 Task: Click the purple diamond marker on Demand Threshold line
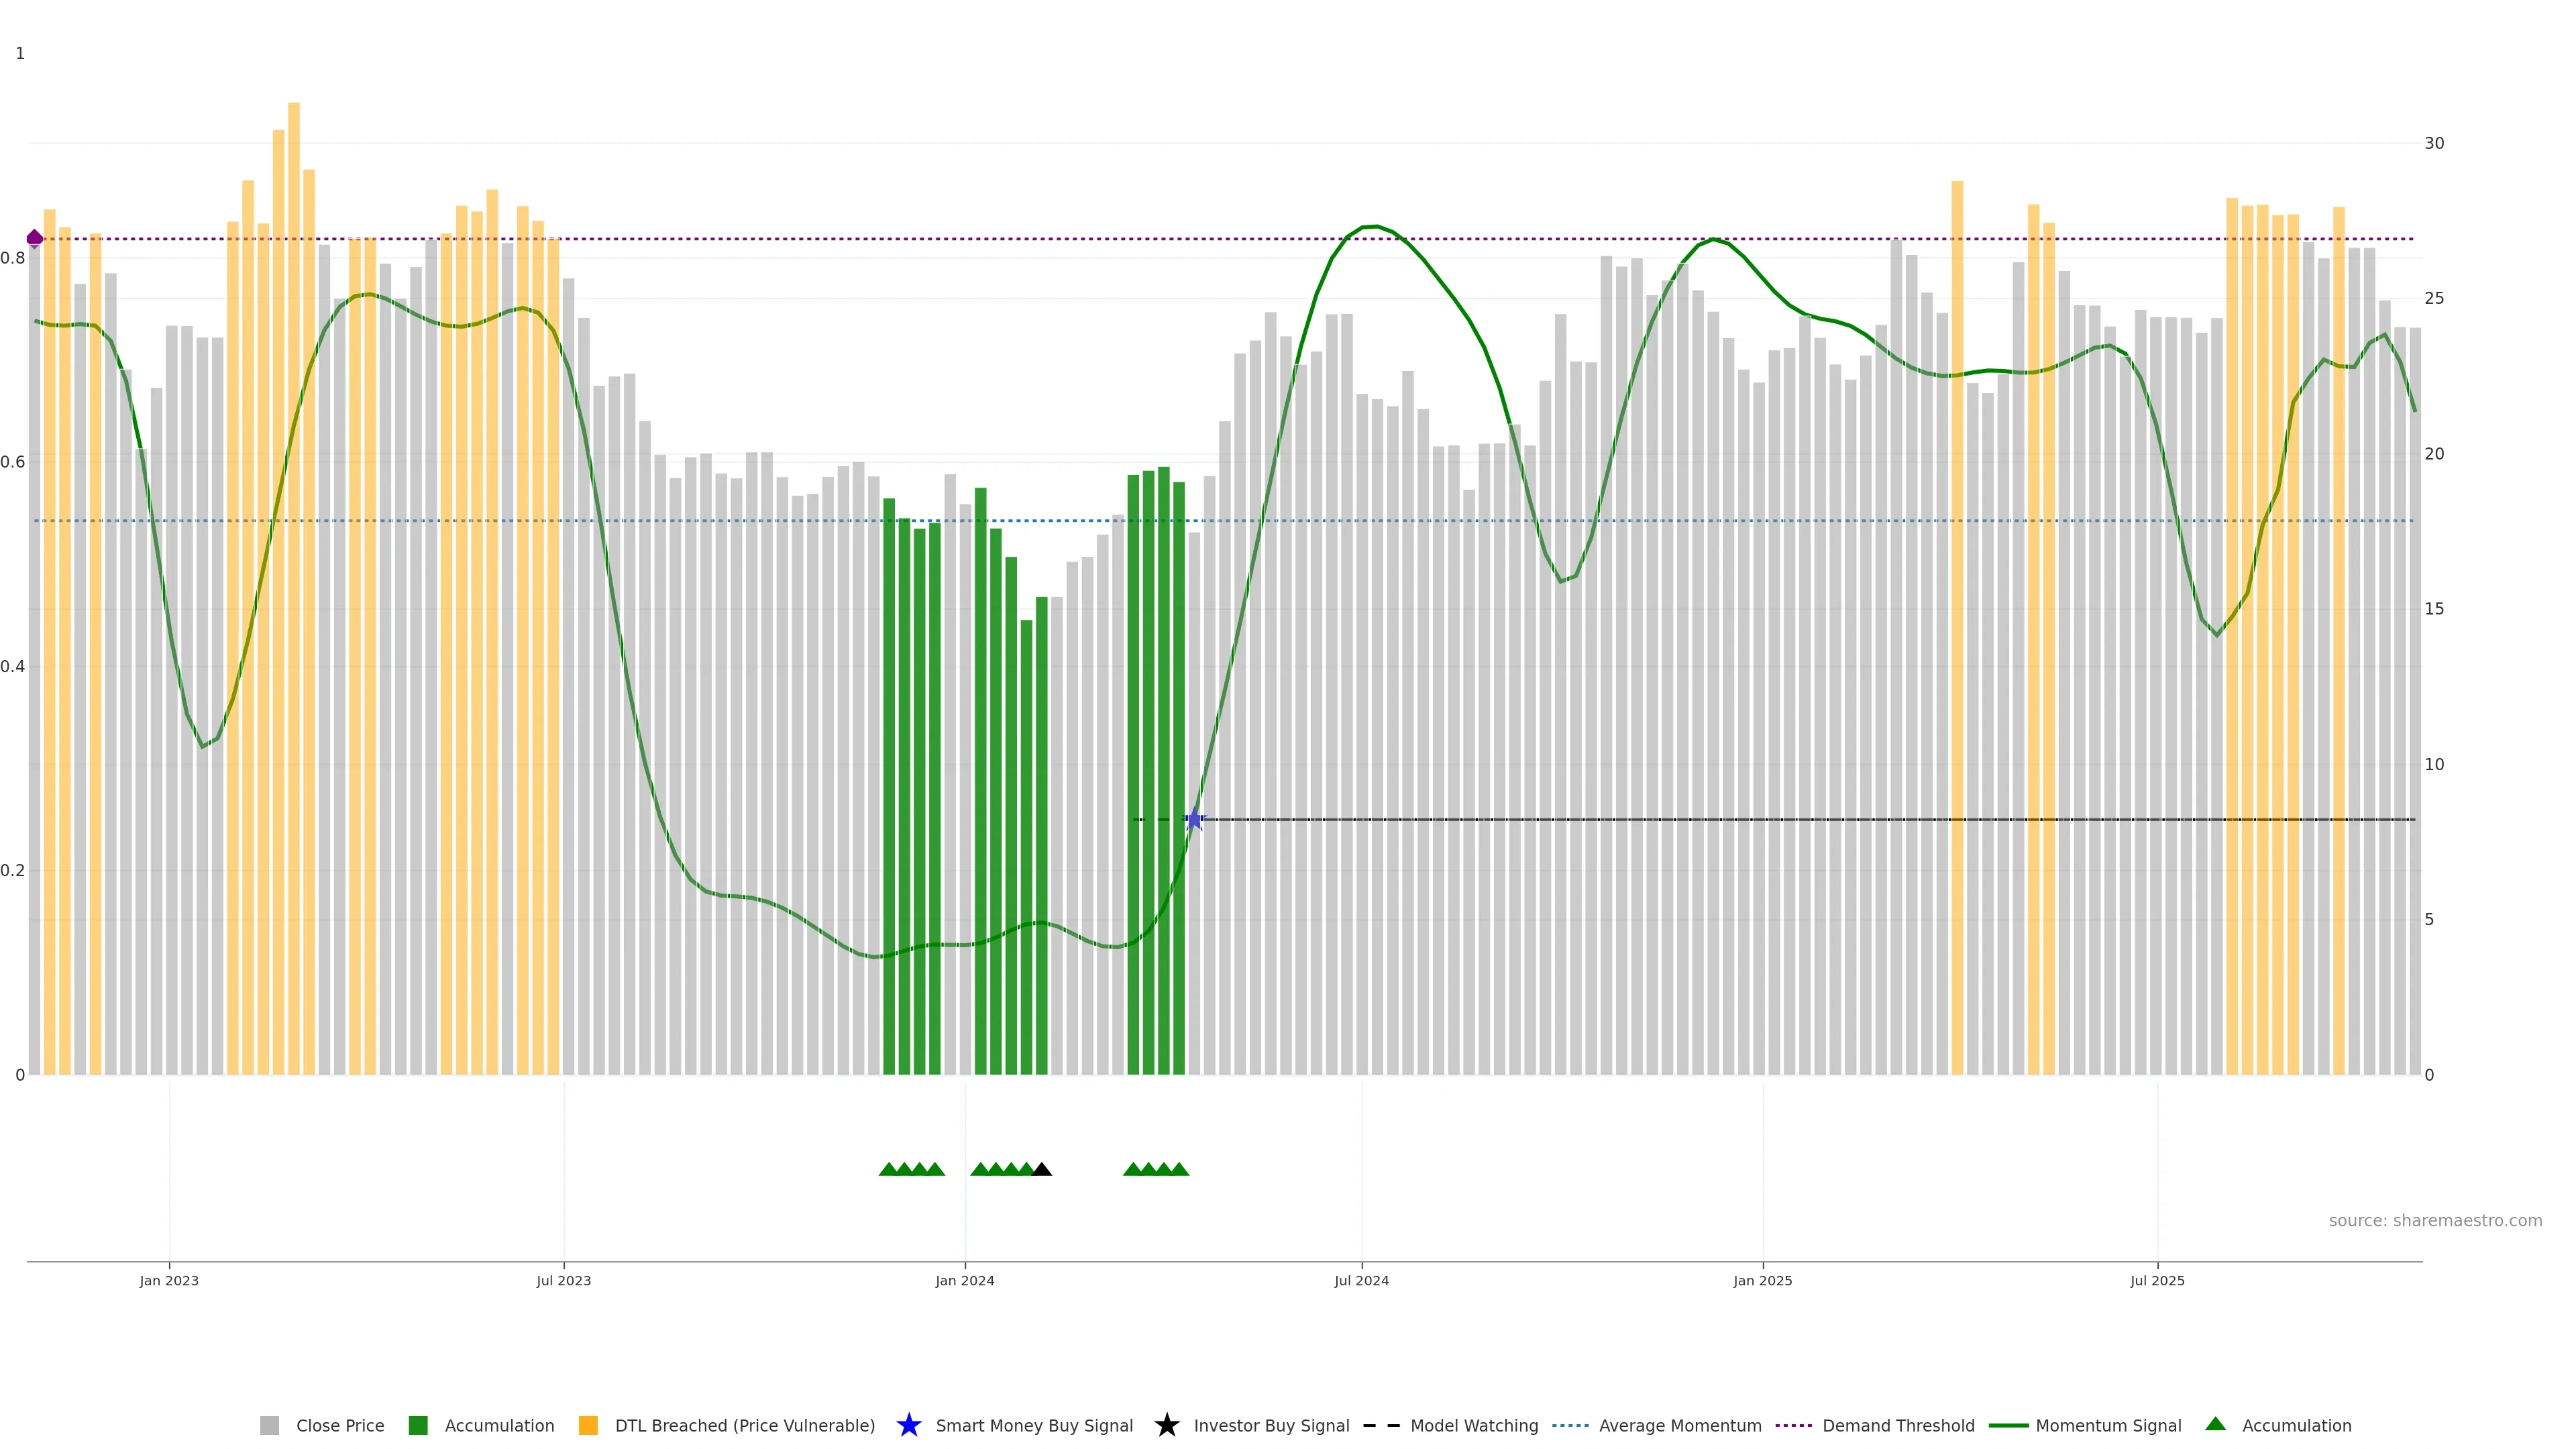pyautogui.click(x=35, y=238)
